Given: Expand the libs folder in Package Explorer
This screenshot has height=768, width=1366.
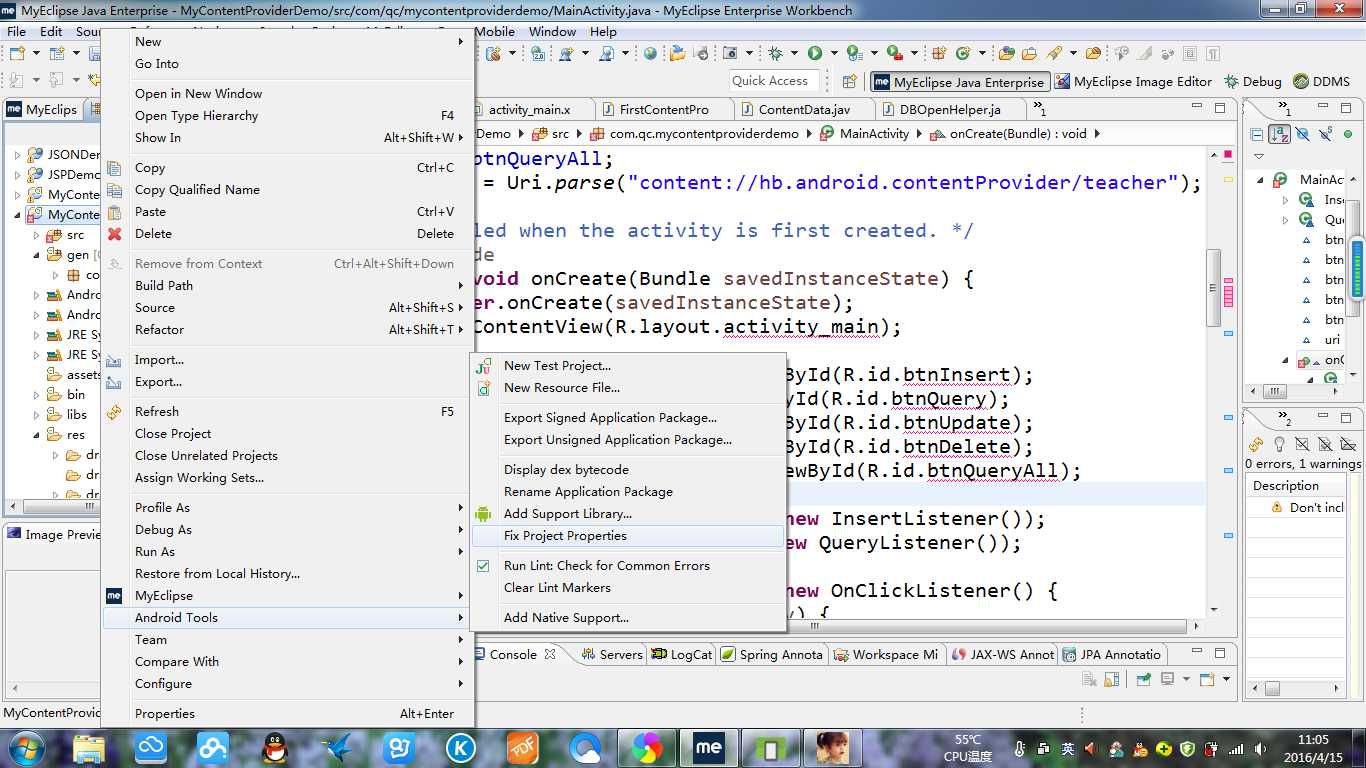Looking at the screenshot, I should point(37,415).
